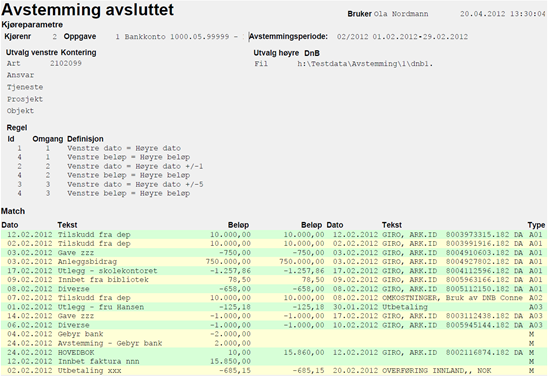The image size is (548, 376).
Task: Click the amount 750.000,00 in left Beløp
Action: coord(228,262)
